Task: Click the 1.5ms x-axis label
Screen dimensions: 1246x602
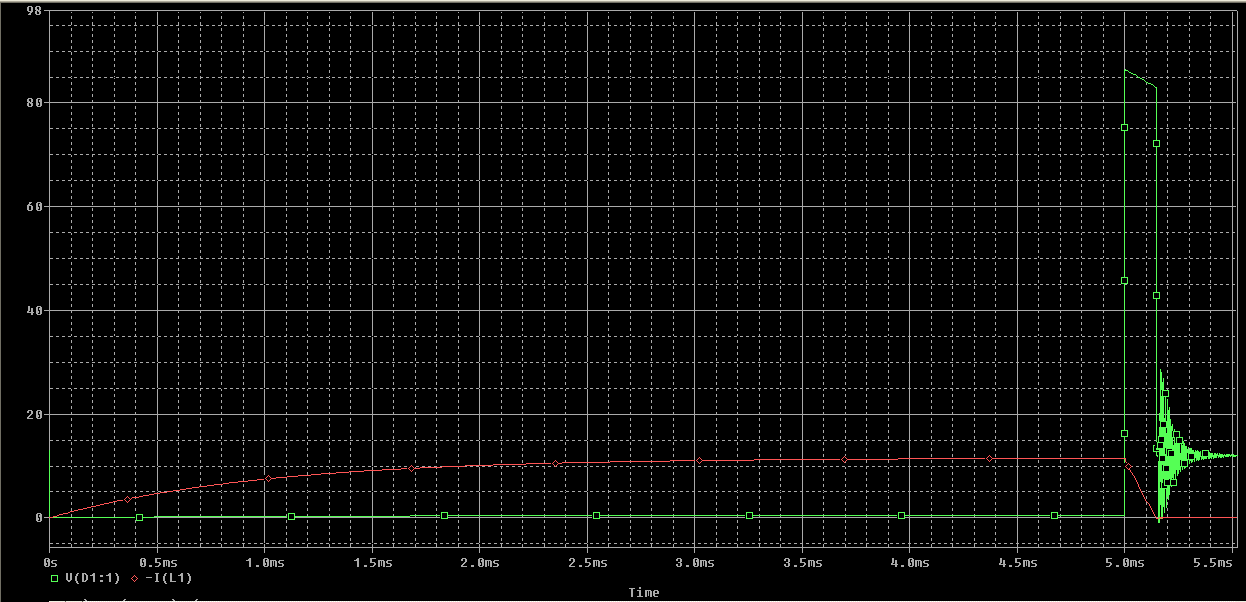Action: pos(373,563)
